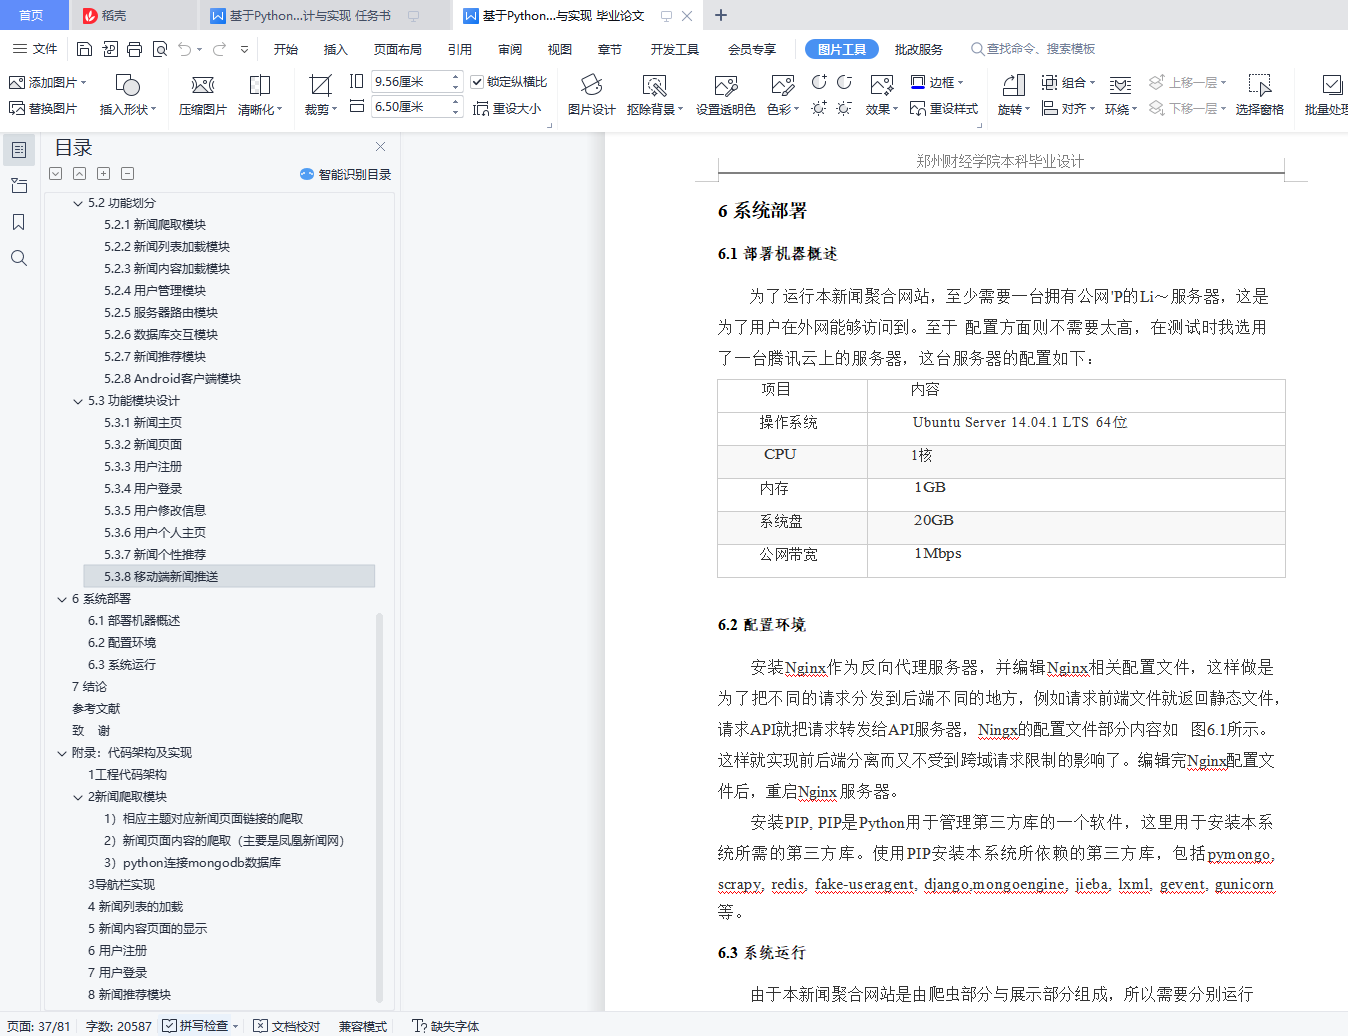Click the 添加图片 (Add Picture) button
This screenshot has height=1036, width=1348.
pyautogui.click(x=47, y=82)
